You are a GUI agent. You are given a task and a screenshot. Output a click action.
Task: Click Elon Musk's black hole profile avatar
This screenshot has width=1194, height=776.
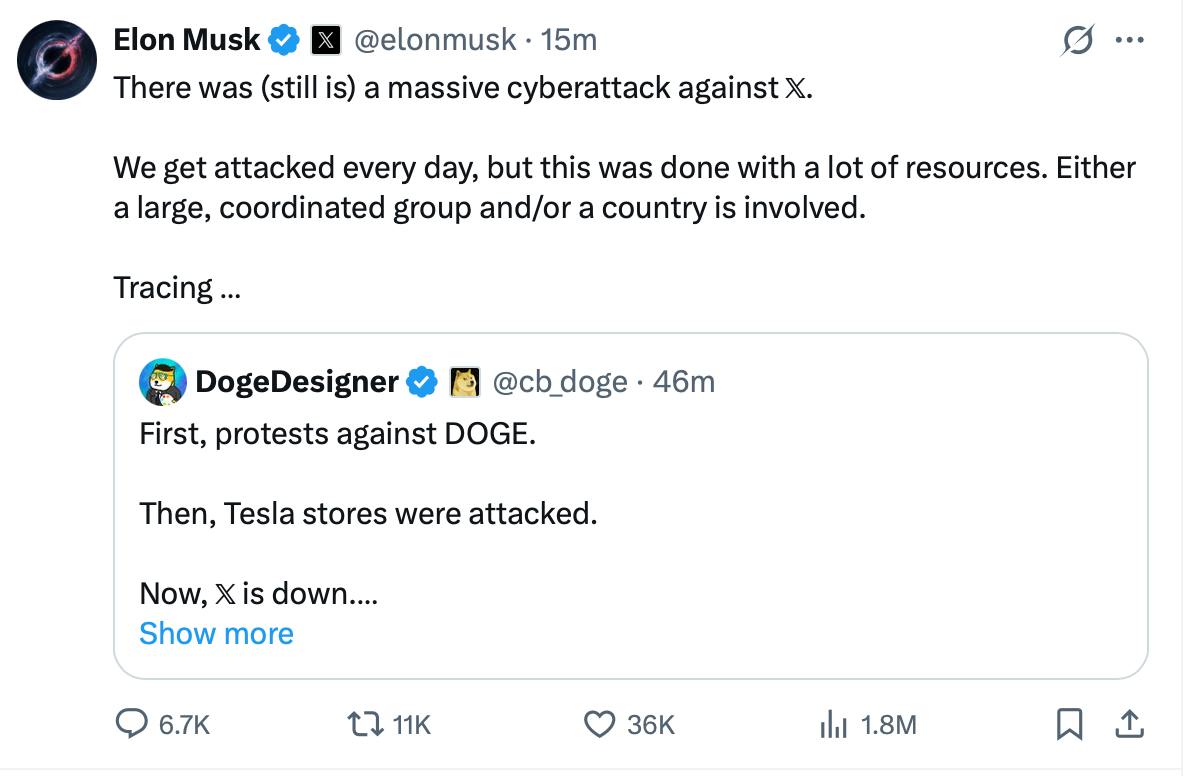(56, 59)
